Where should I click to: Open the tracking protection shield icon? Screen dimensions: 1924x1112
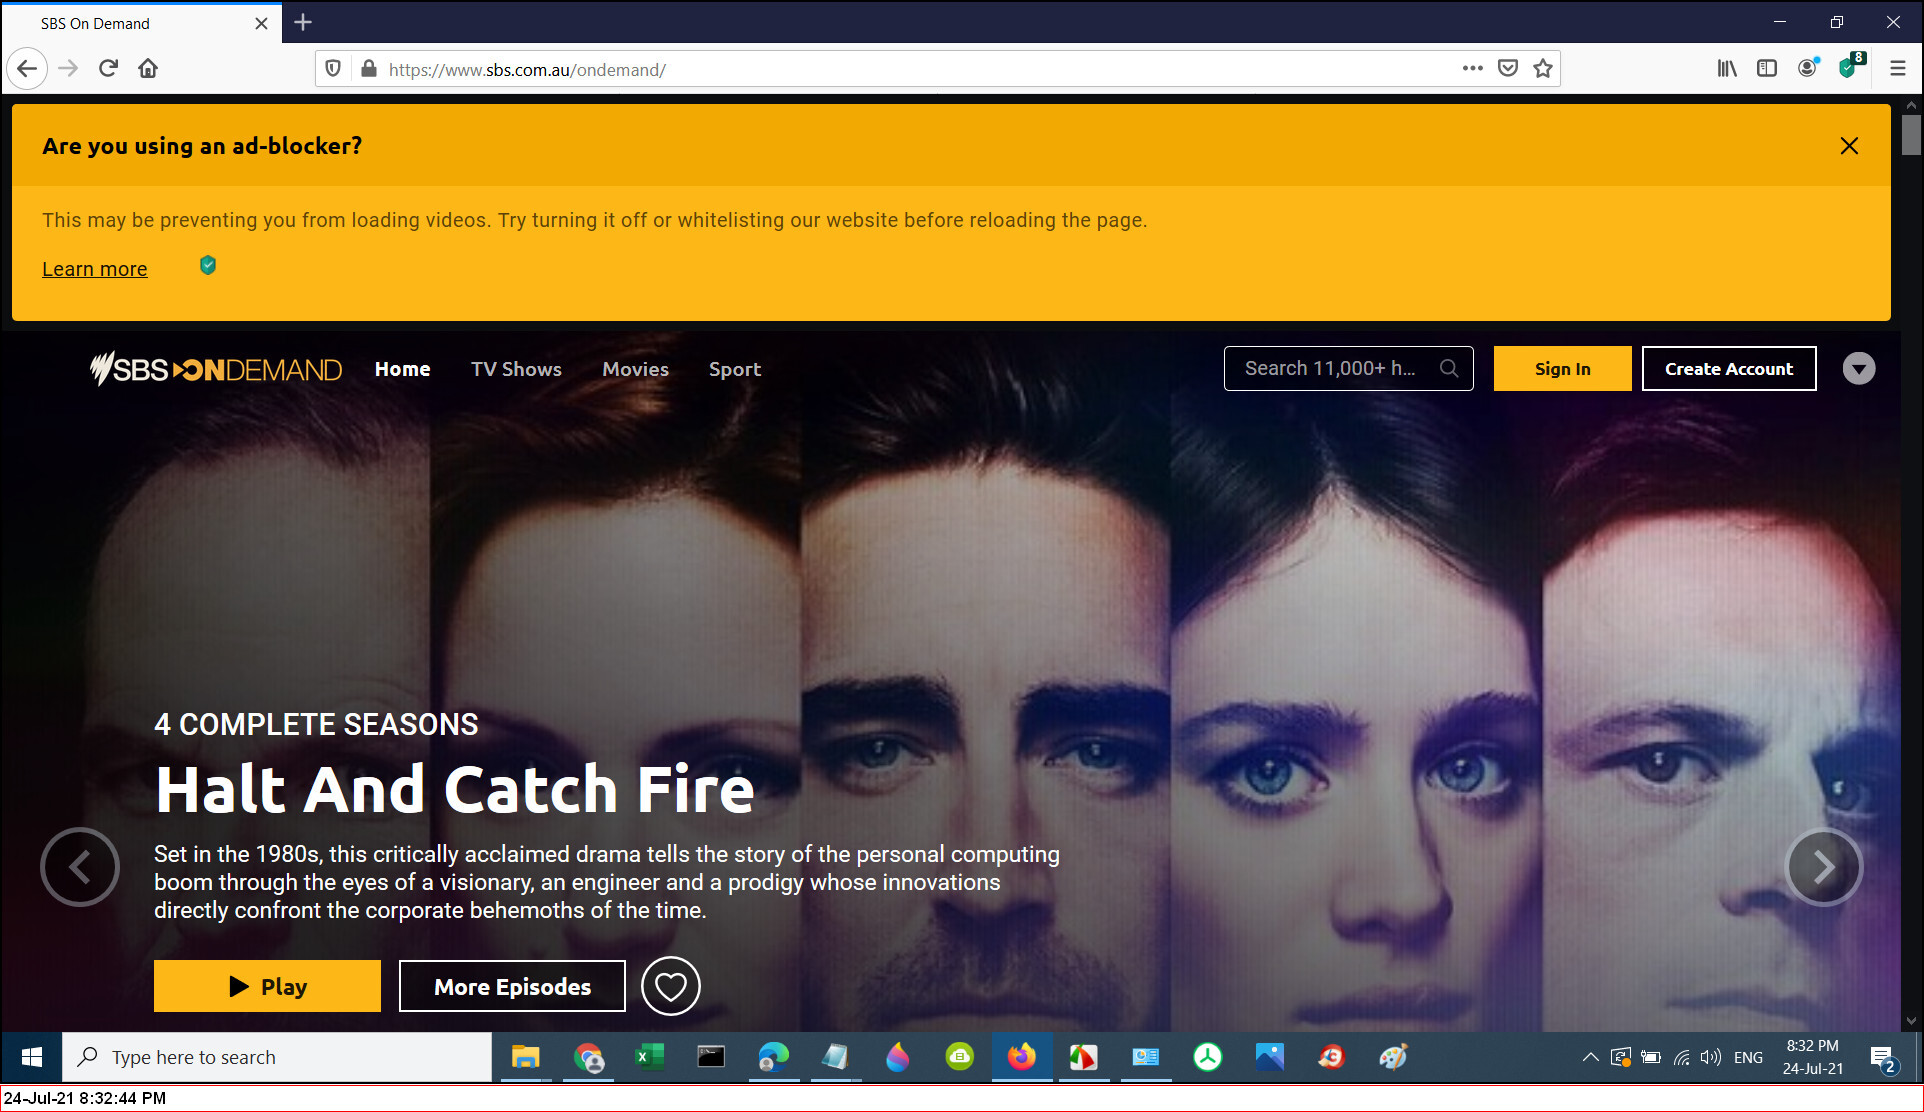(334, 68)
